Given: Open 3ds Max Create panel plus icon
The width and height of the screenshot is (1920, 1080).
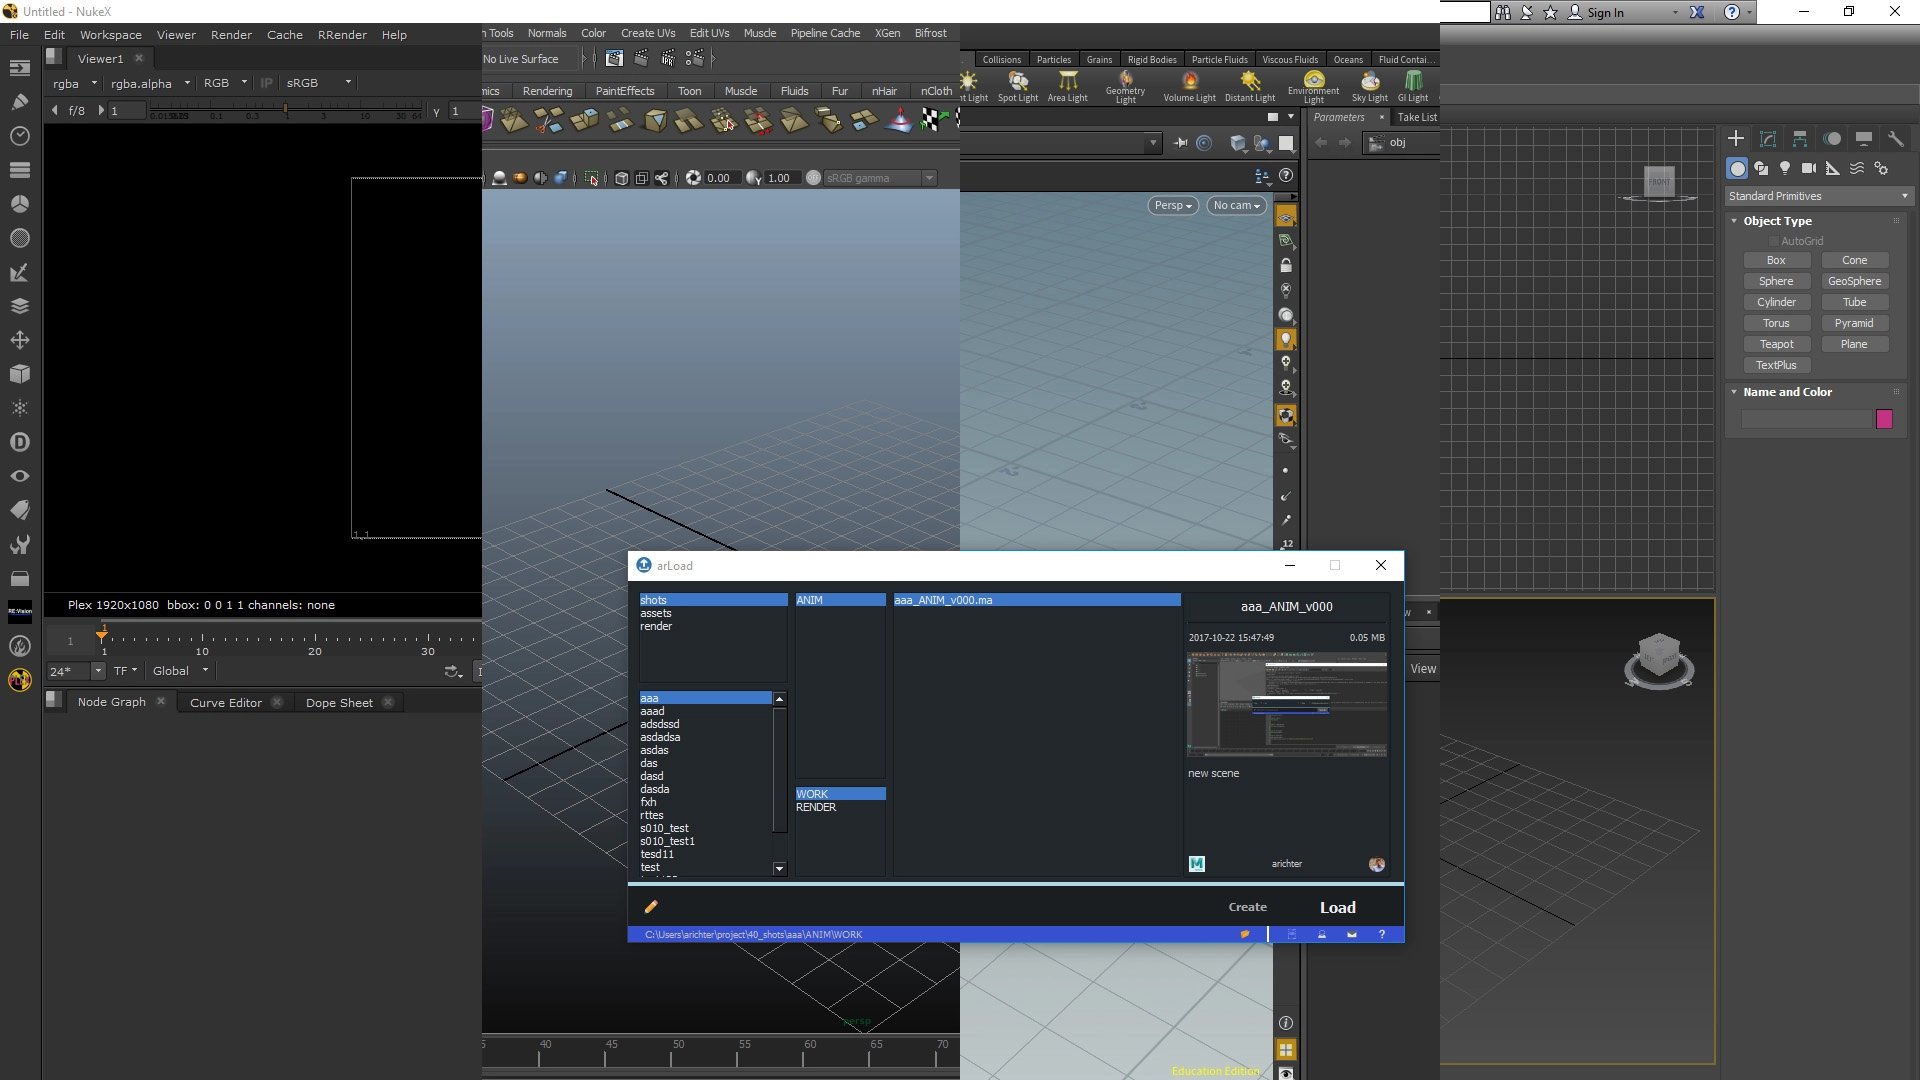Looking at the screenshot, I should pos(1736,139).
